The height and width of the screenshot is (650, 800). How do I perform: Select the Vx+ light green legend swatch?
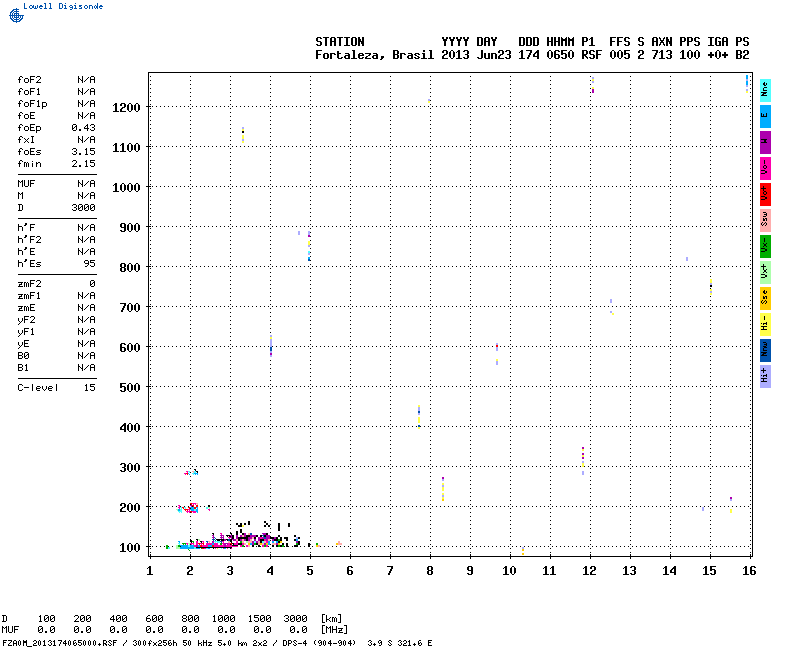(x=765, y=272)
